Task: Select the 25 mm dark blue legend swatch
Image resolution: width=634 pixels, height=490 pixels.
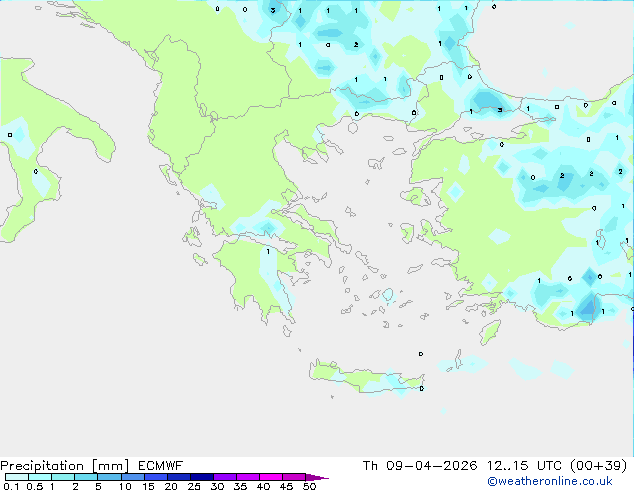Action: pyautogui.click(x=201, y=477)
